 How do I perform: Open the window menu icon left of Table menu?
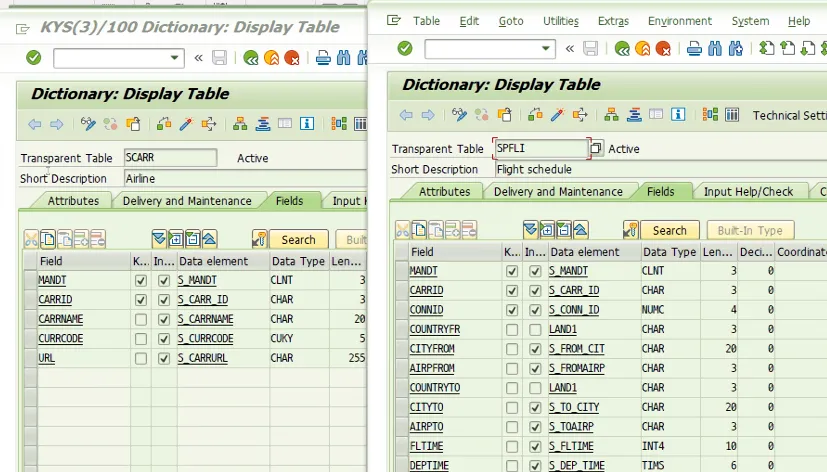pos(393,21)
